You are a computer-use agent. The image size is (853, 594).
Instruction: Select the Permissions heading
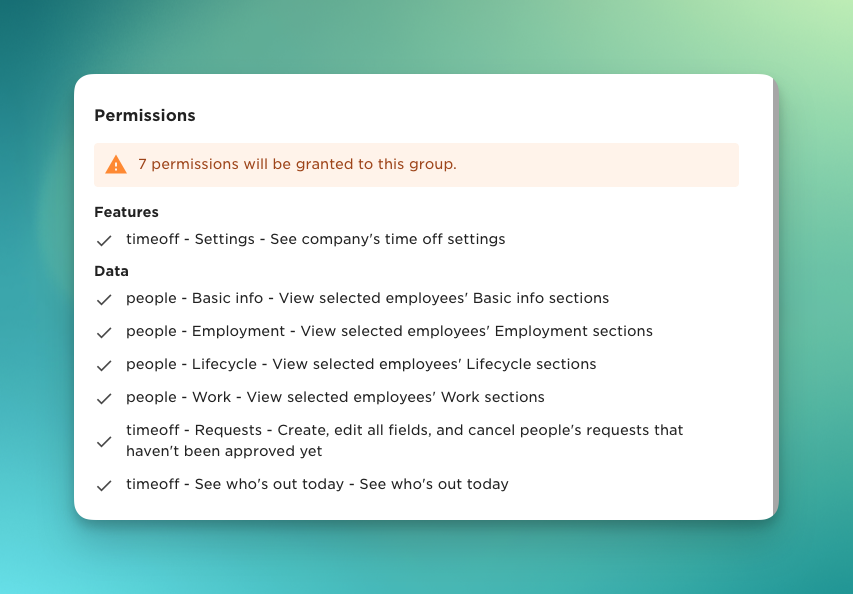145,116
